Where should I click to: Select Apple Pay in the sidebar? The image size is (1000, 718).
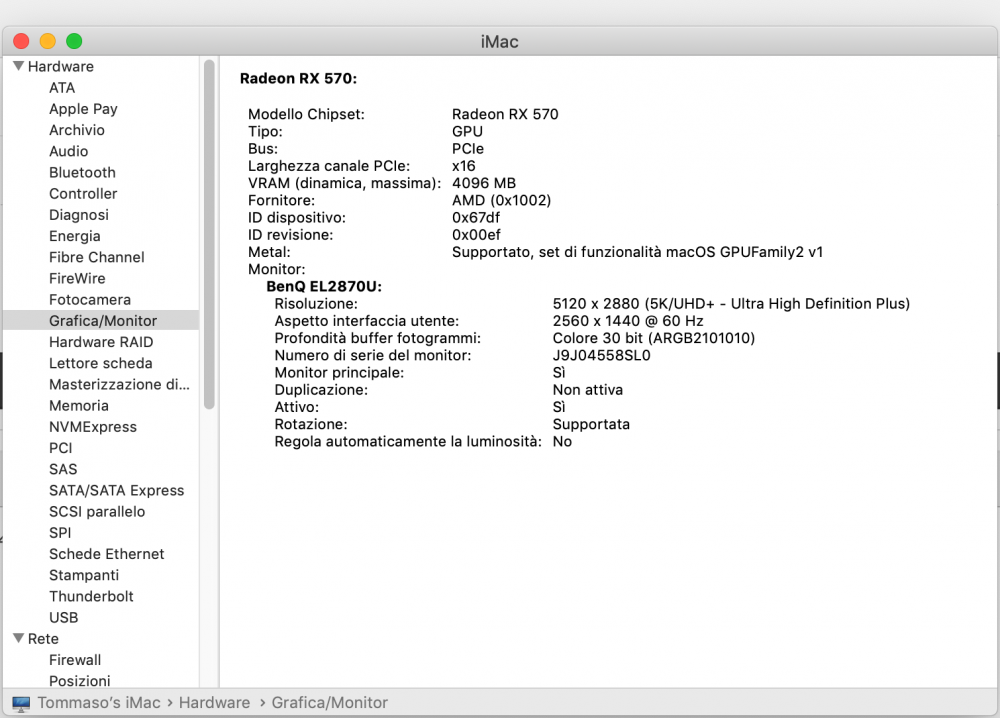[84, 109]
